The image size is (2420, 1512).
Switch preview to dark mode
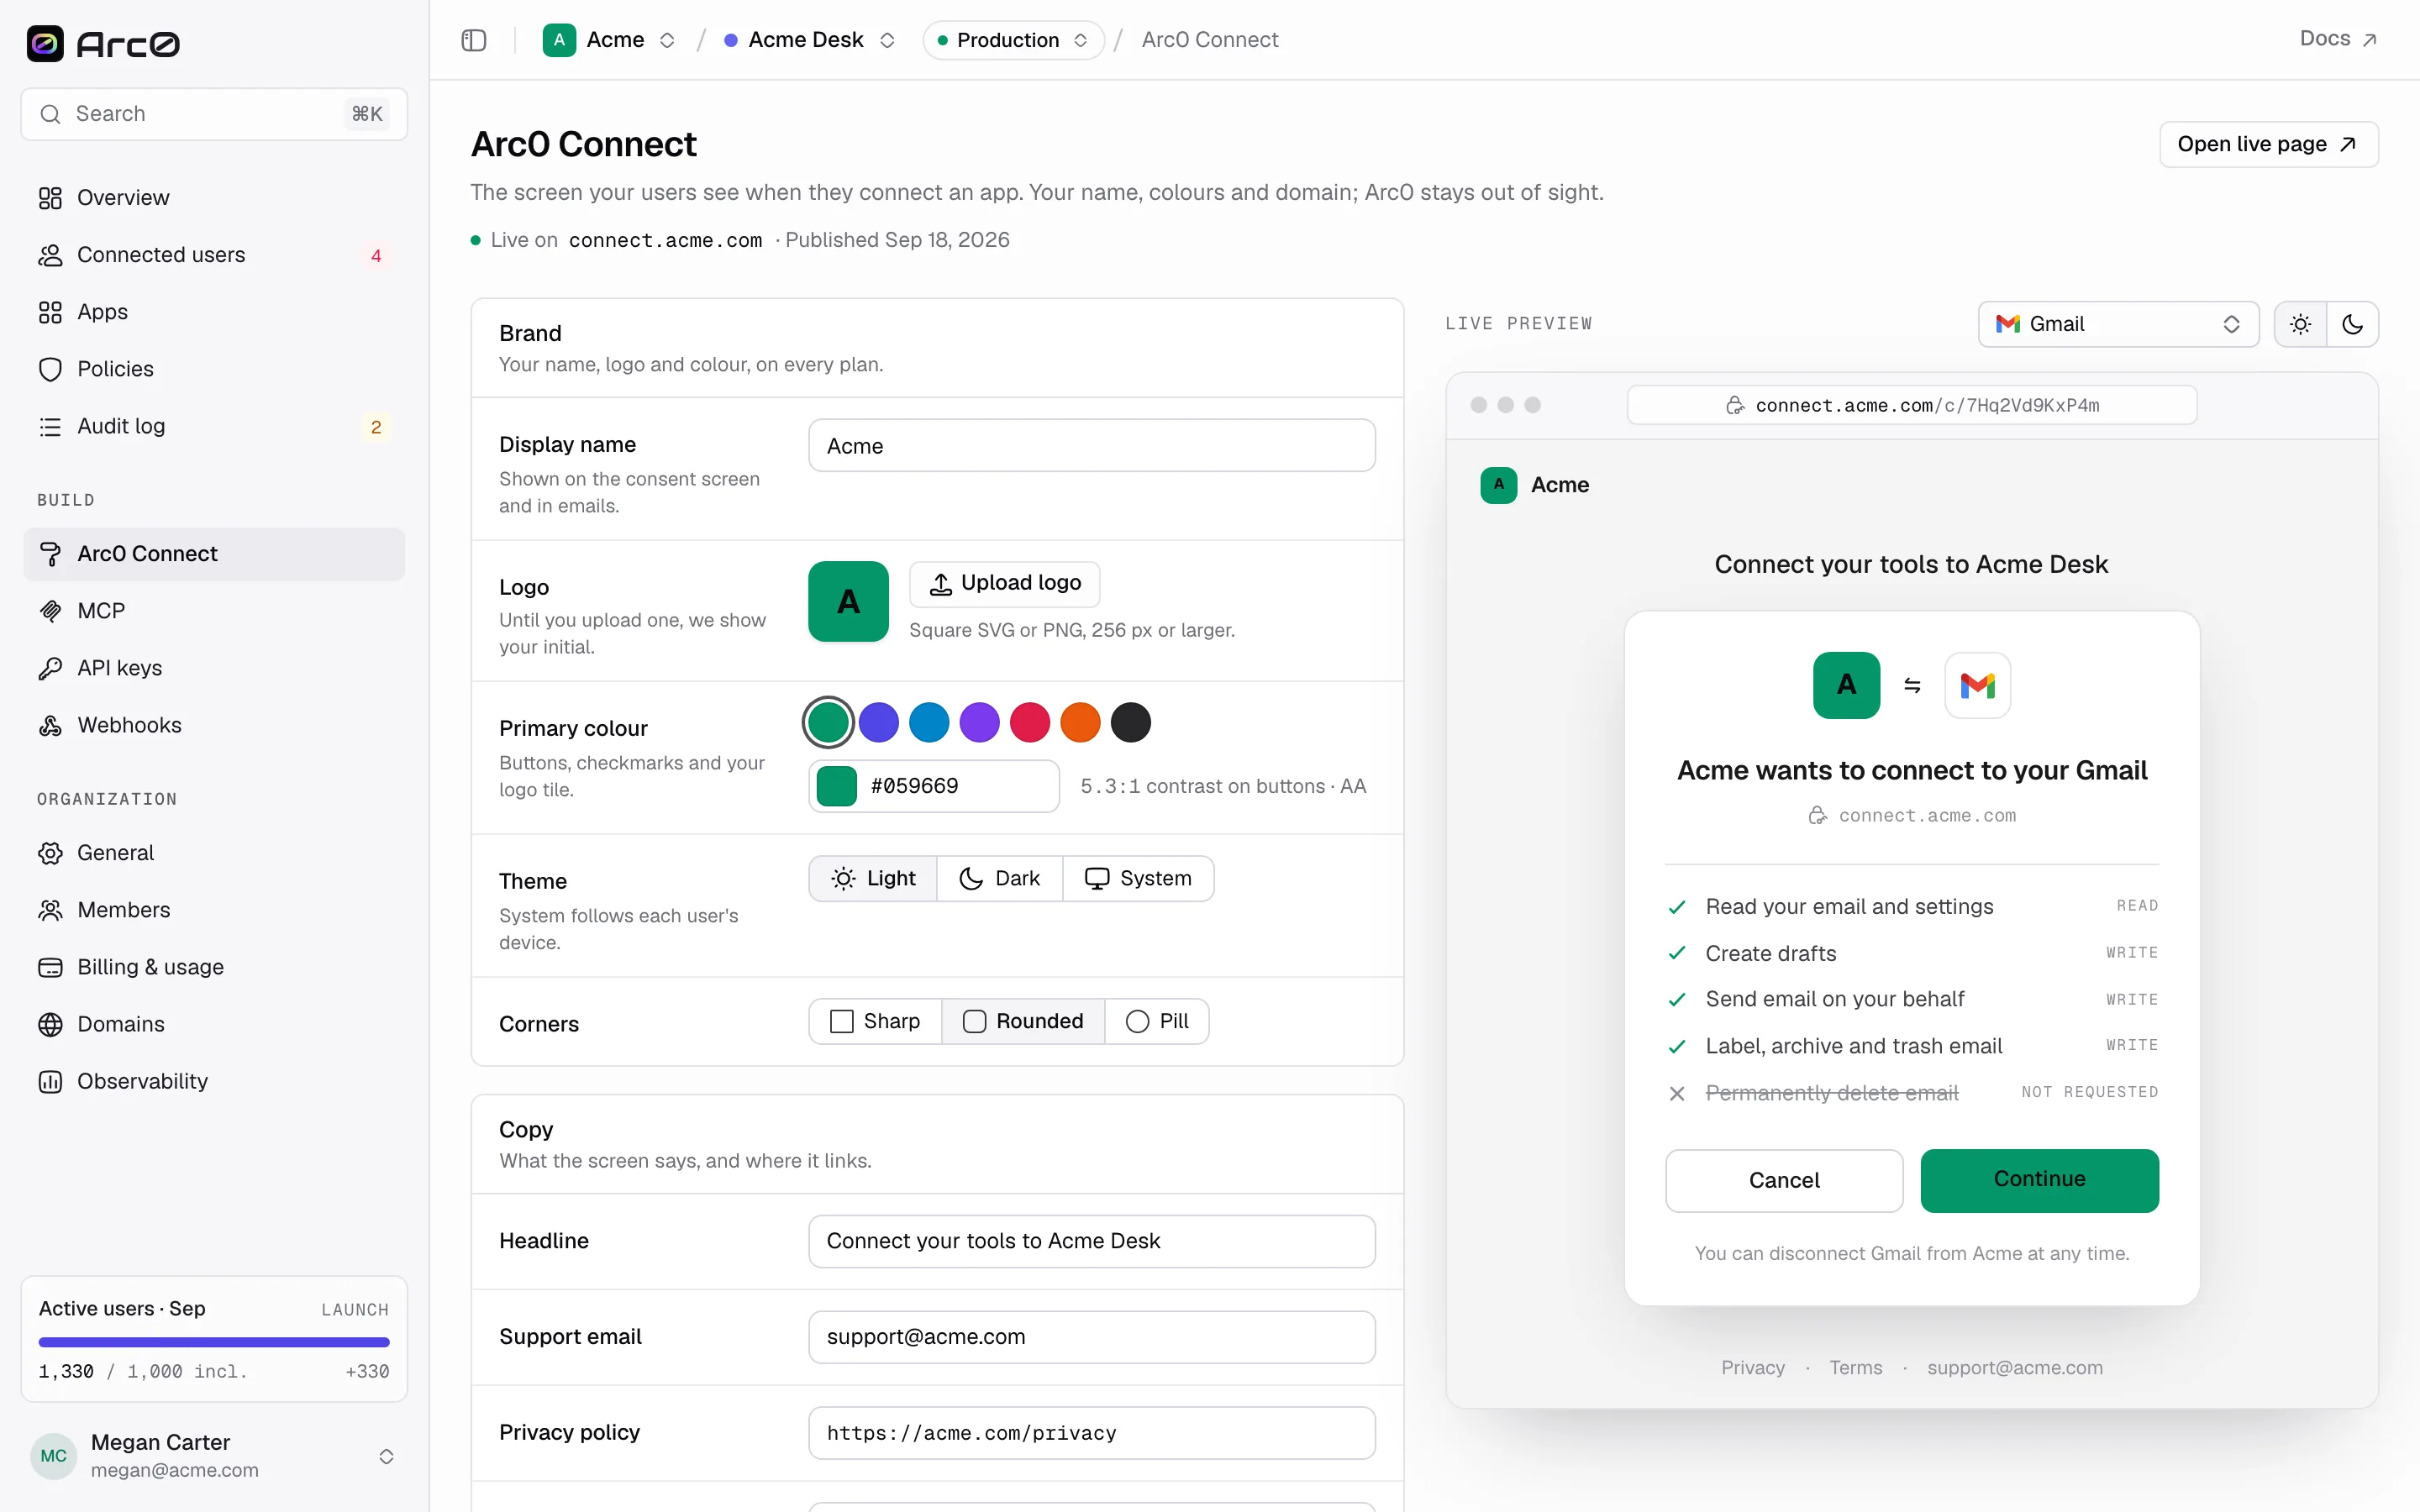pos(2352,324)
